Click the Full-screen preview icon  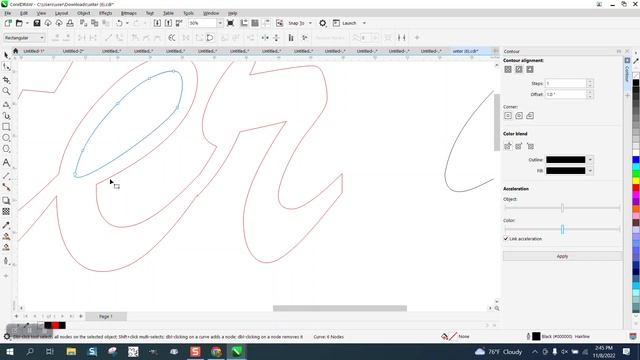pyautogui.click(x=230, y=23)
